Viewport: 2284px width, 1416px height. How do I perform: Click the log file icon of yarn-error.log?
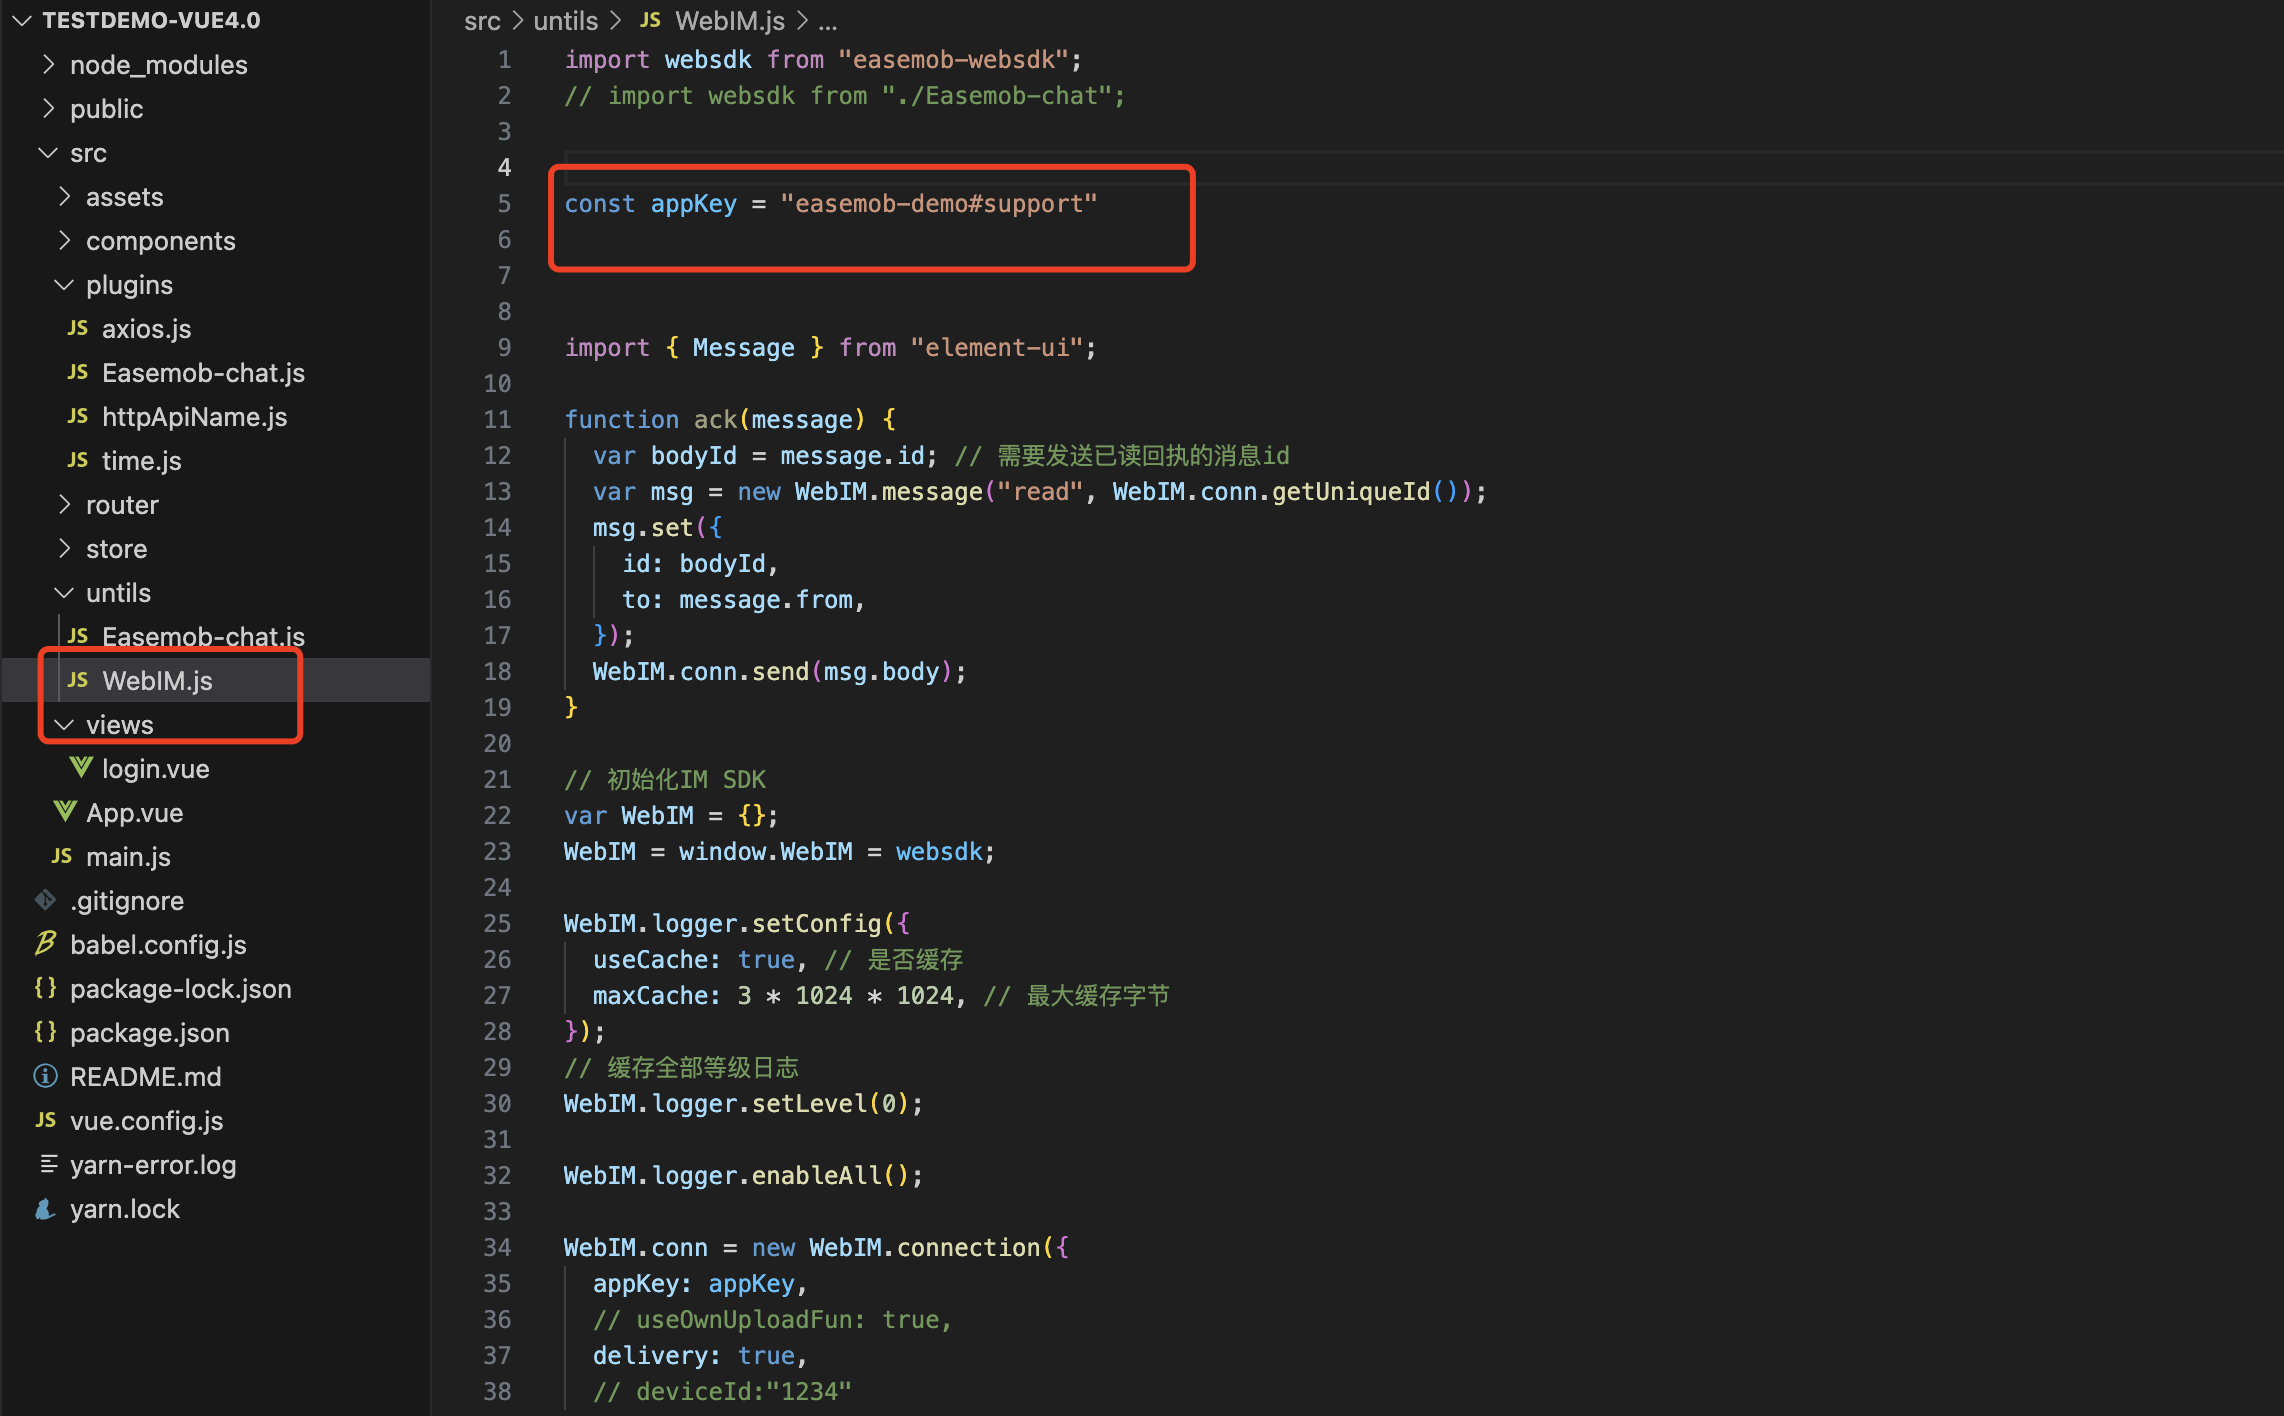[x=47, y=1164]
